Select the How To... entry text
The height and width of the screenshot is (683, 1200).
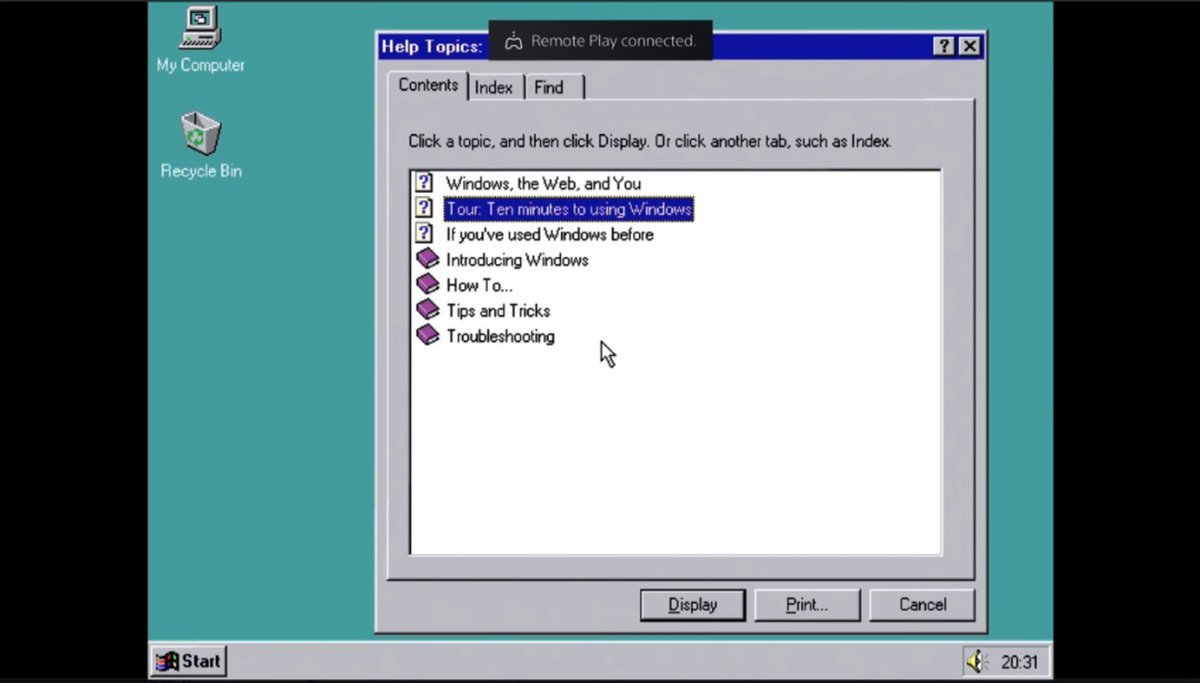coord(479,285)
